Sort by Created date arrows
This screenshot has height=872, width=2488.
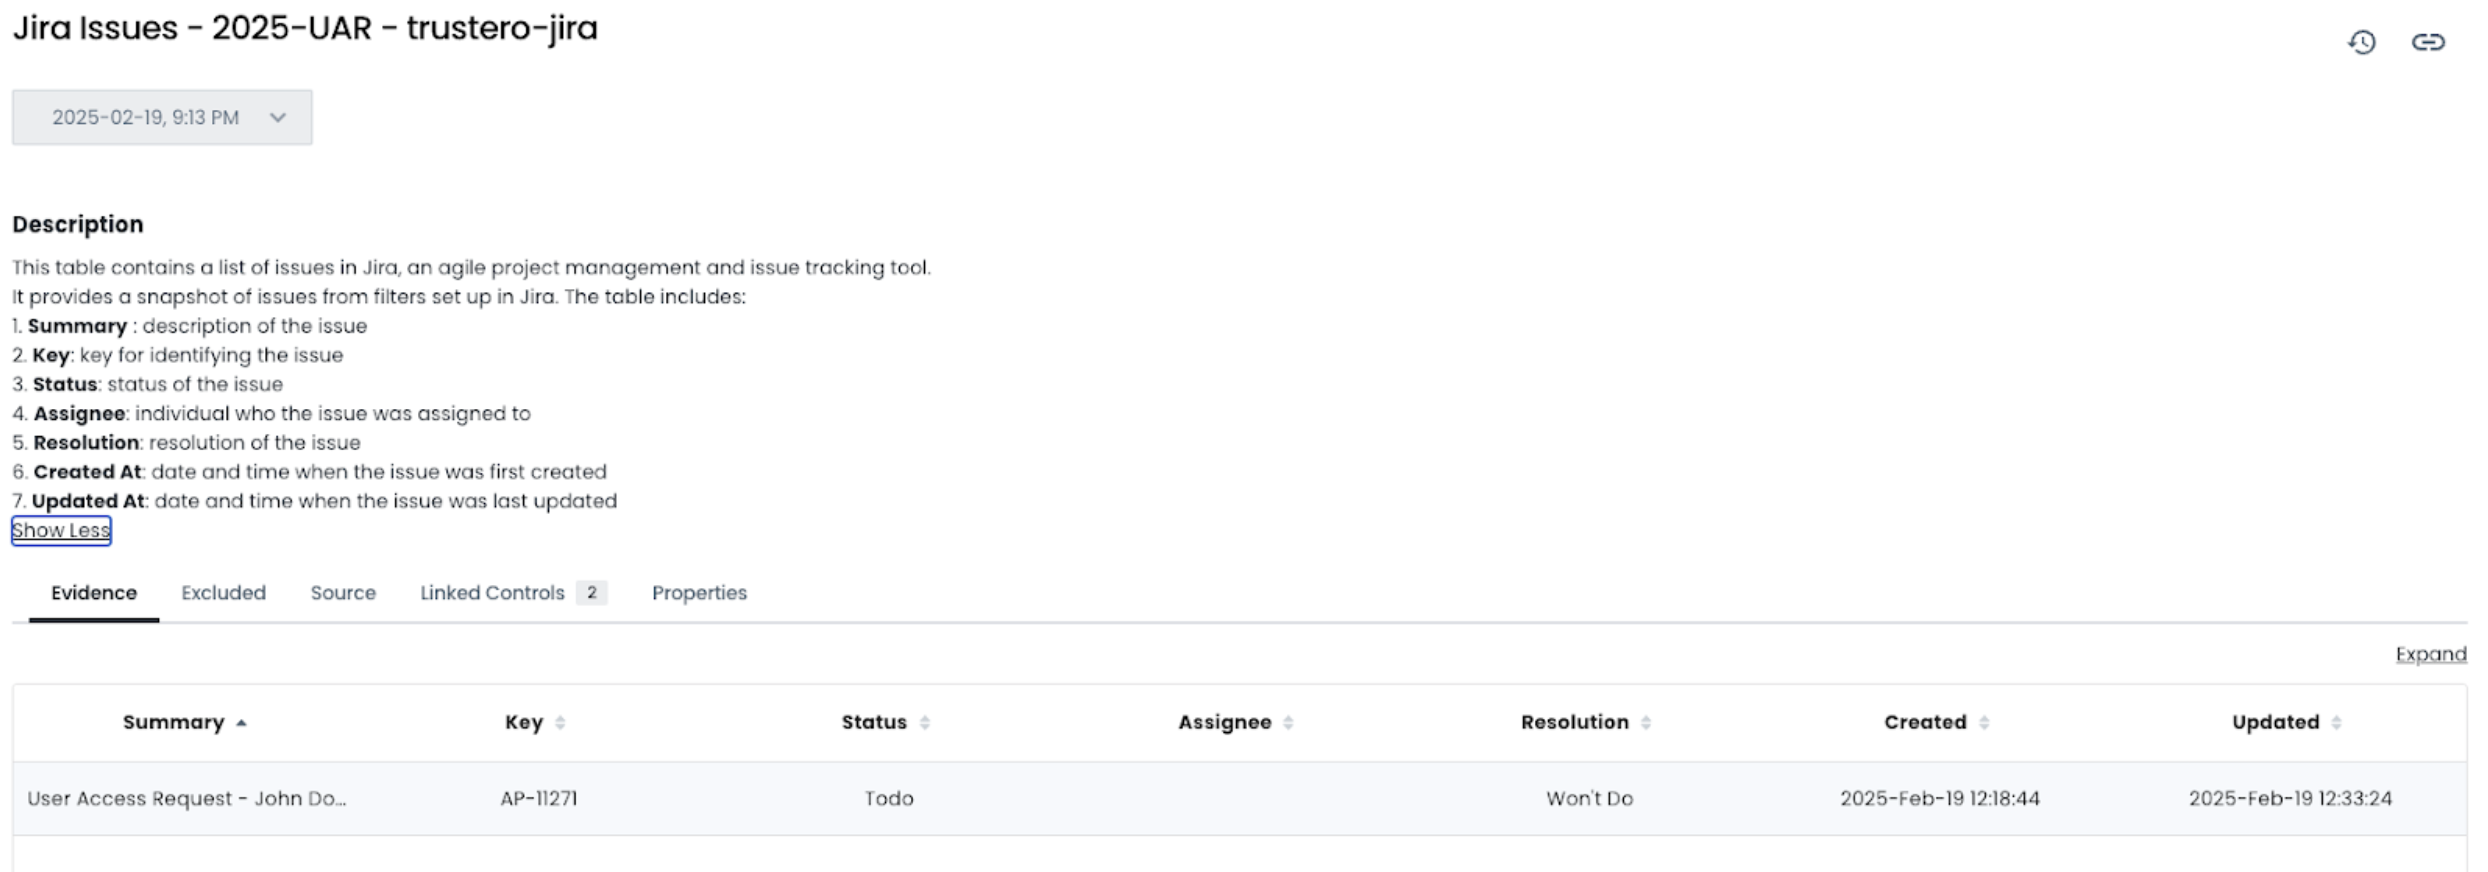click(x=1984, y=723)
